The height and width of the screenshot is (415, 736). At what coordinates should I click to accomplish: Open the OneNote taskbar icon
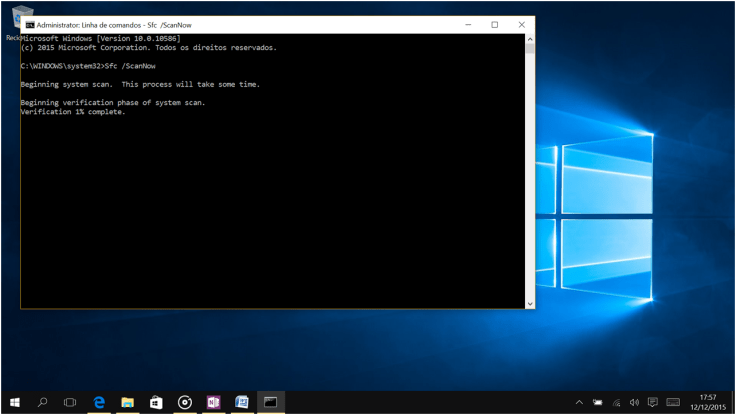tap(213, 402)
